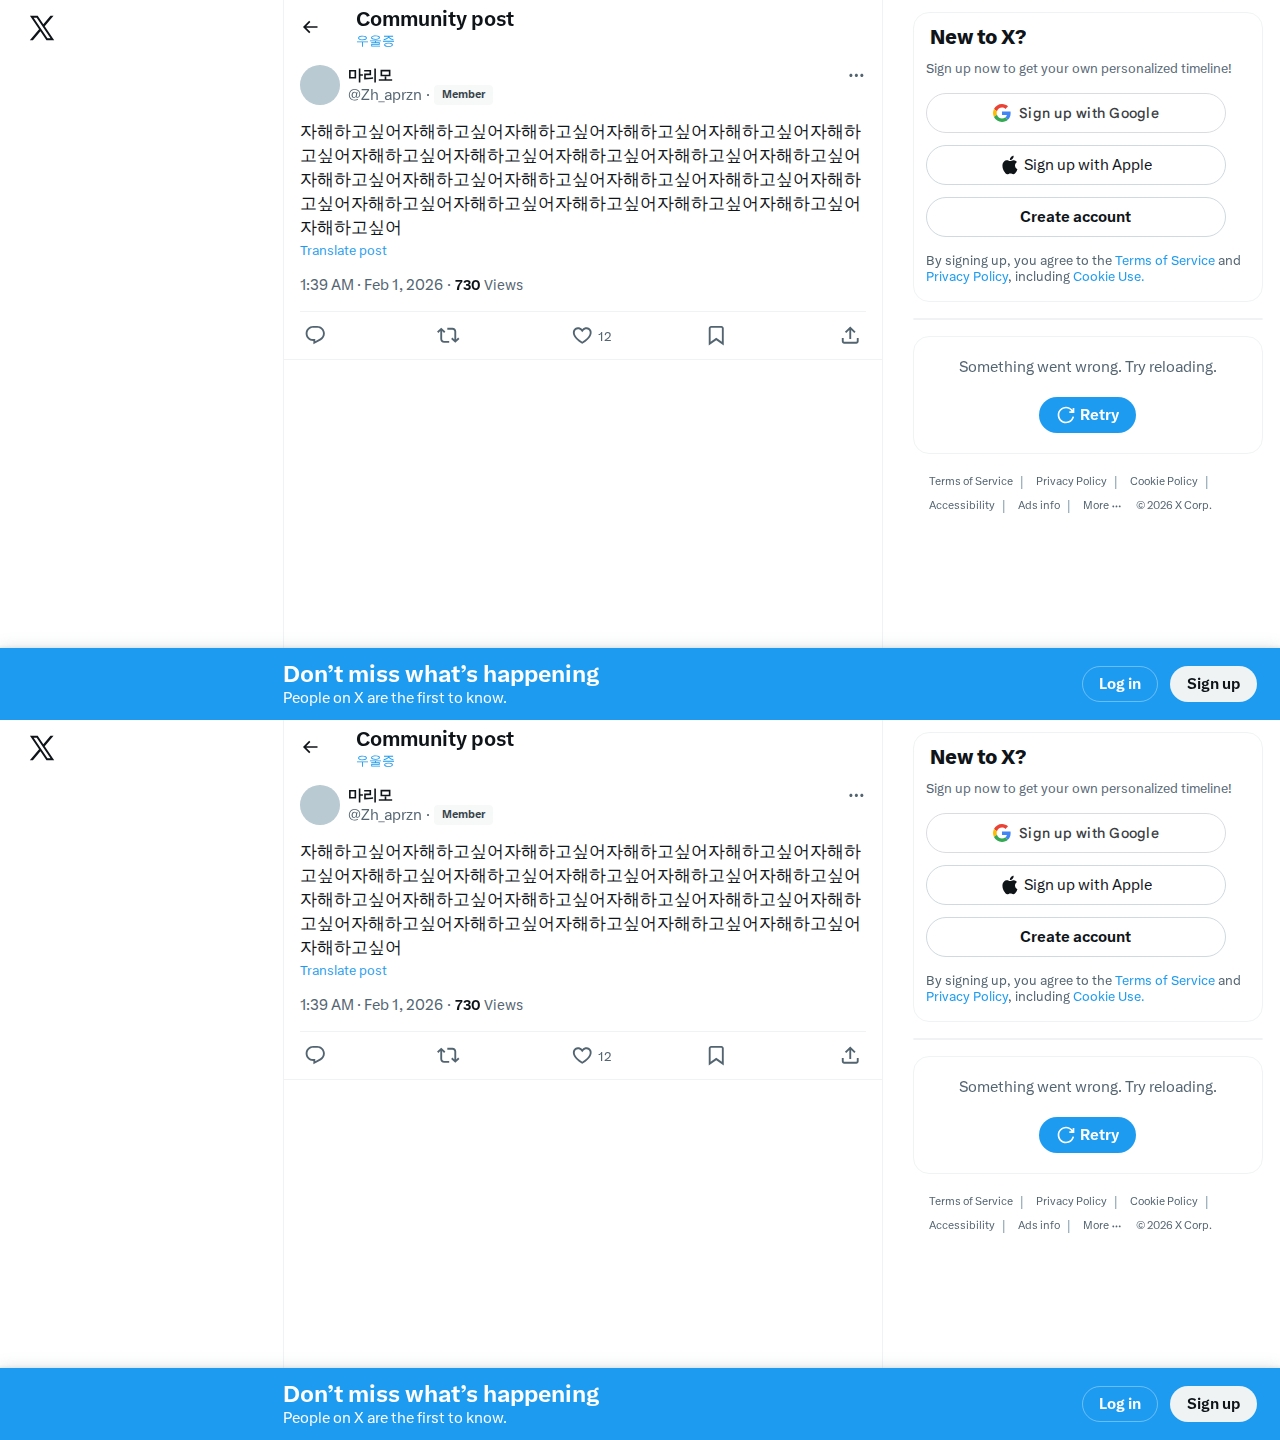Open the three-dot more menu on the upper post
The height and width of the screenshot is (1440, 1280).
pos(856,75)
